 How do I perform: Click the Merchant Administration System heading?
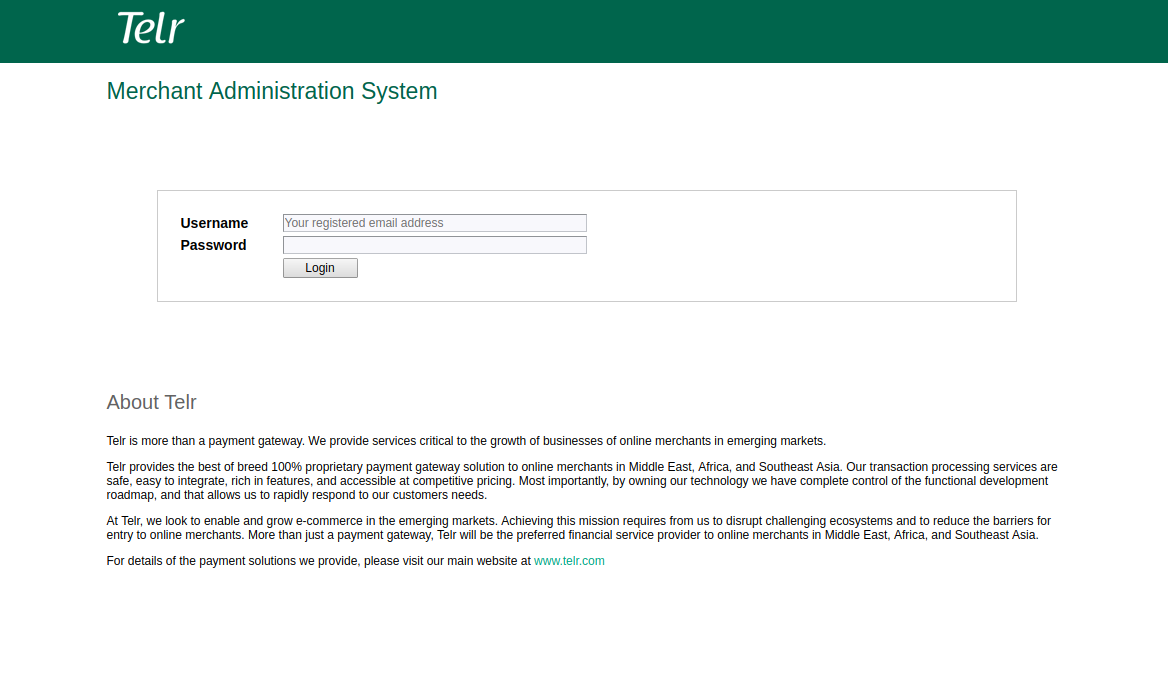(272, 91)
